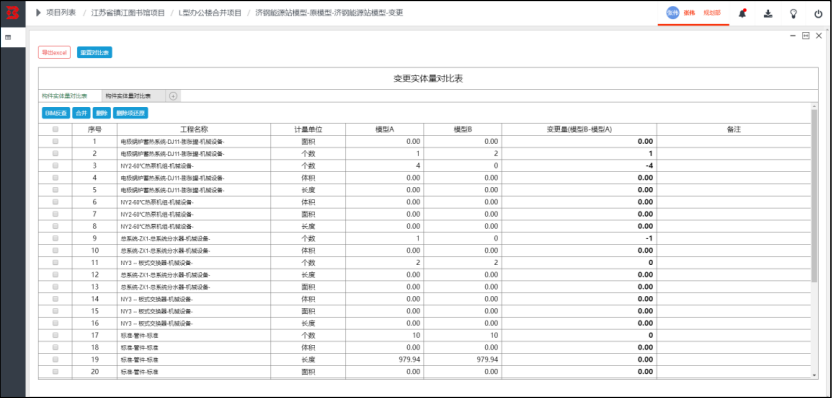The image size is (832, 398).
Task: Click the 备注 cell of row 2
Action: (x=734, y=153)
